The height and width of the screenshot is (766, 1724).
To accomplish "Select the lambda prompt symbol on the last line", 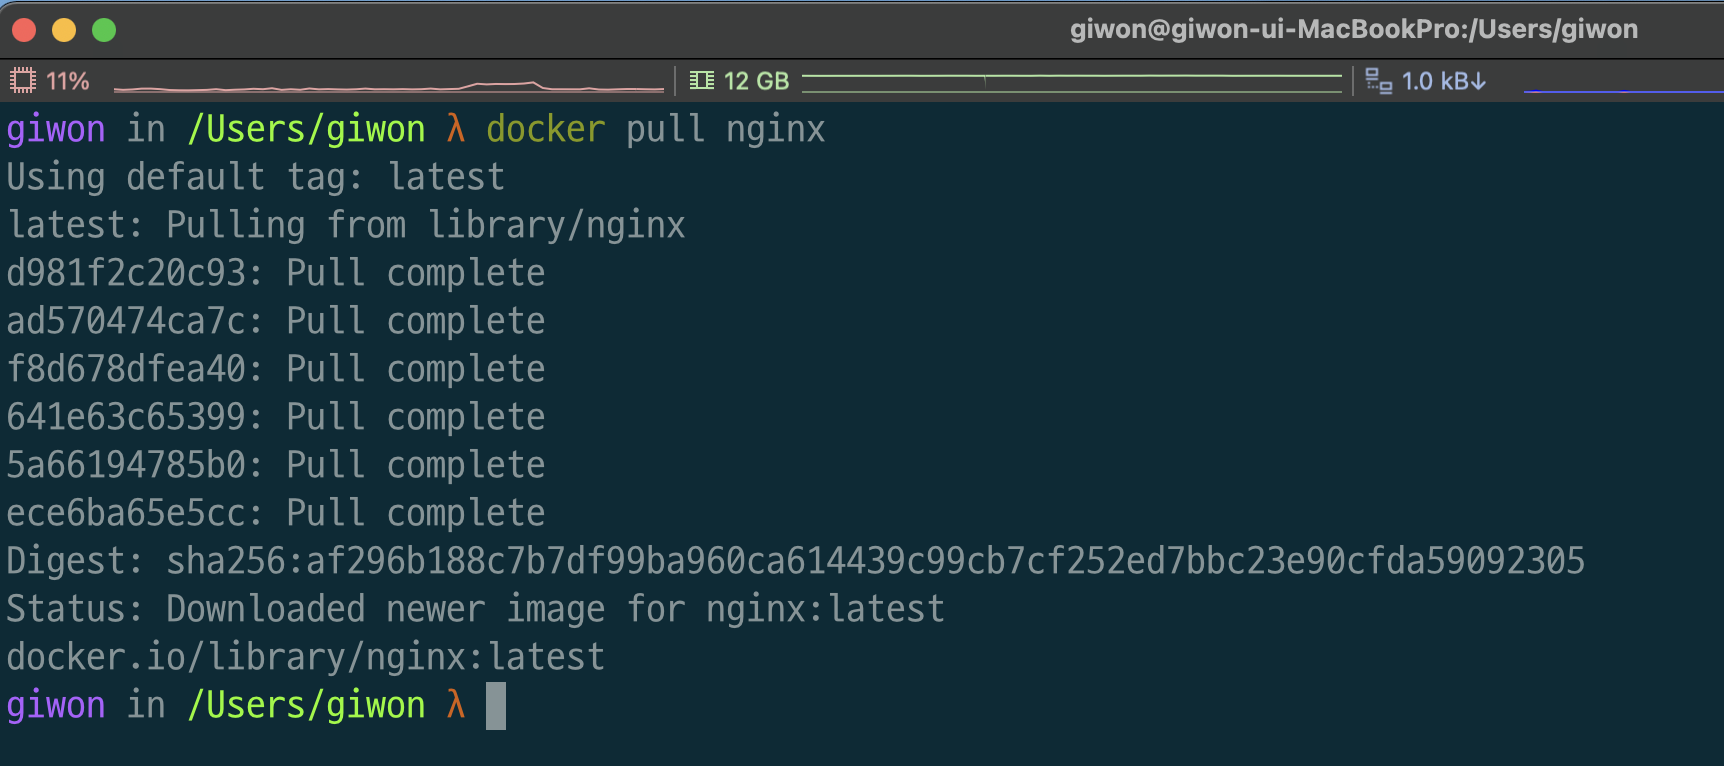I will pyautogui.click(x=455, y=705).
